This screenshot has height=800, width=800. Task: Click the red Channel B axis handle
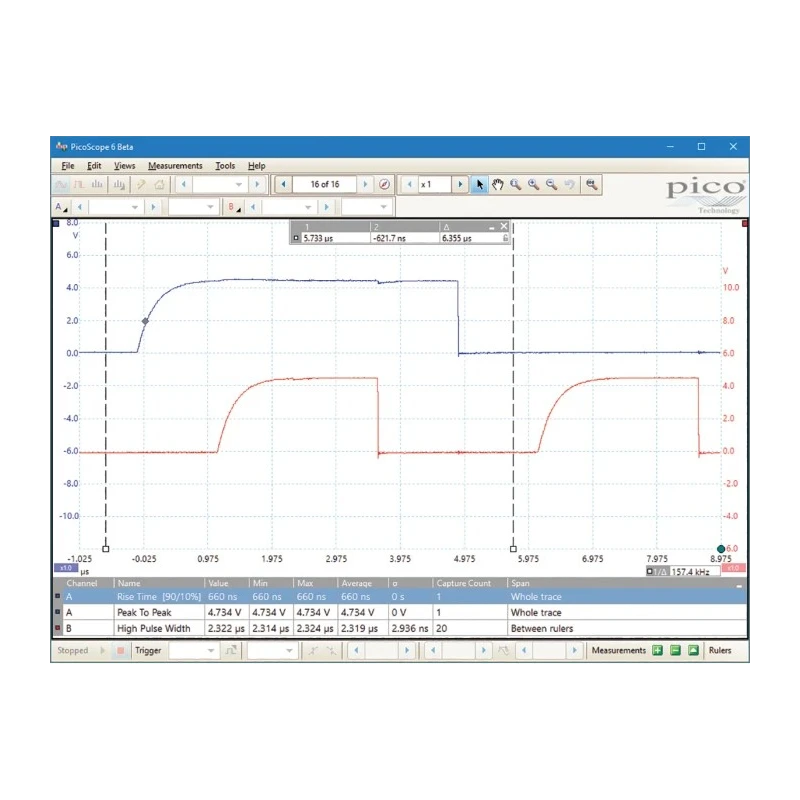(745, 223)
